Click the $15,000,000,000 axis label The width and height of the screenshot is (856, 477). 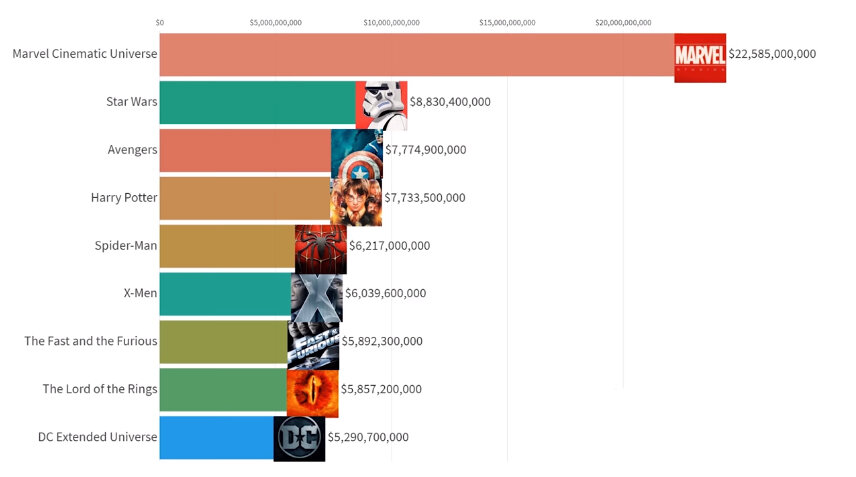[507, 23]
